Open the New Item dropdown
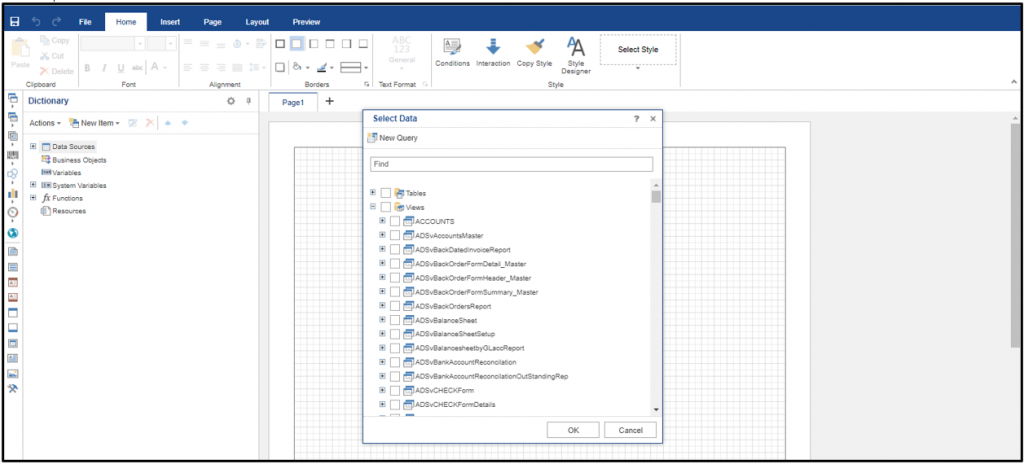 point(95,123)
